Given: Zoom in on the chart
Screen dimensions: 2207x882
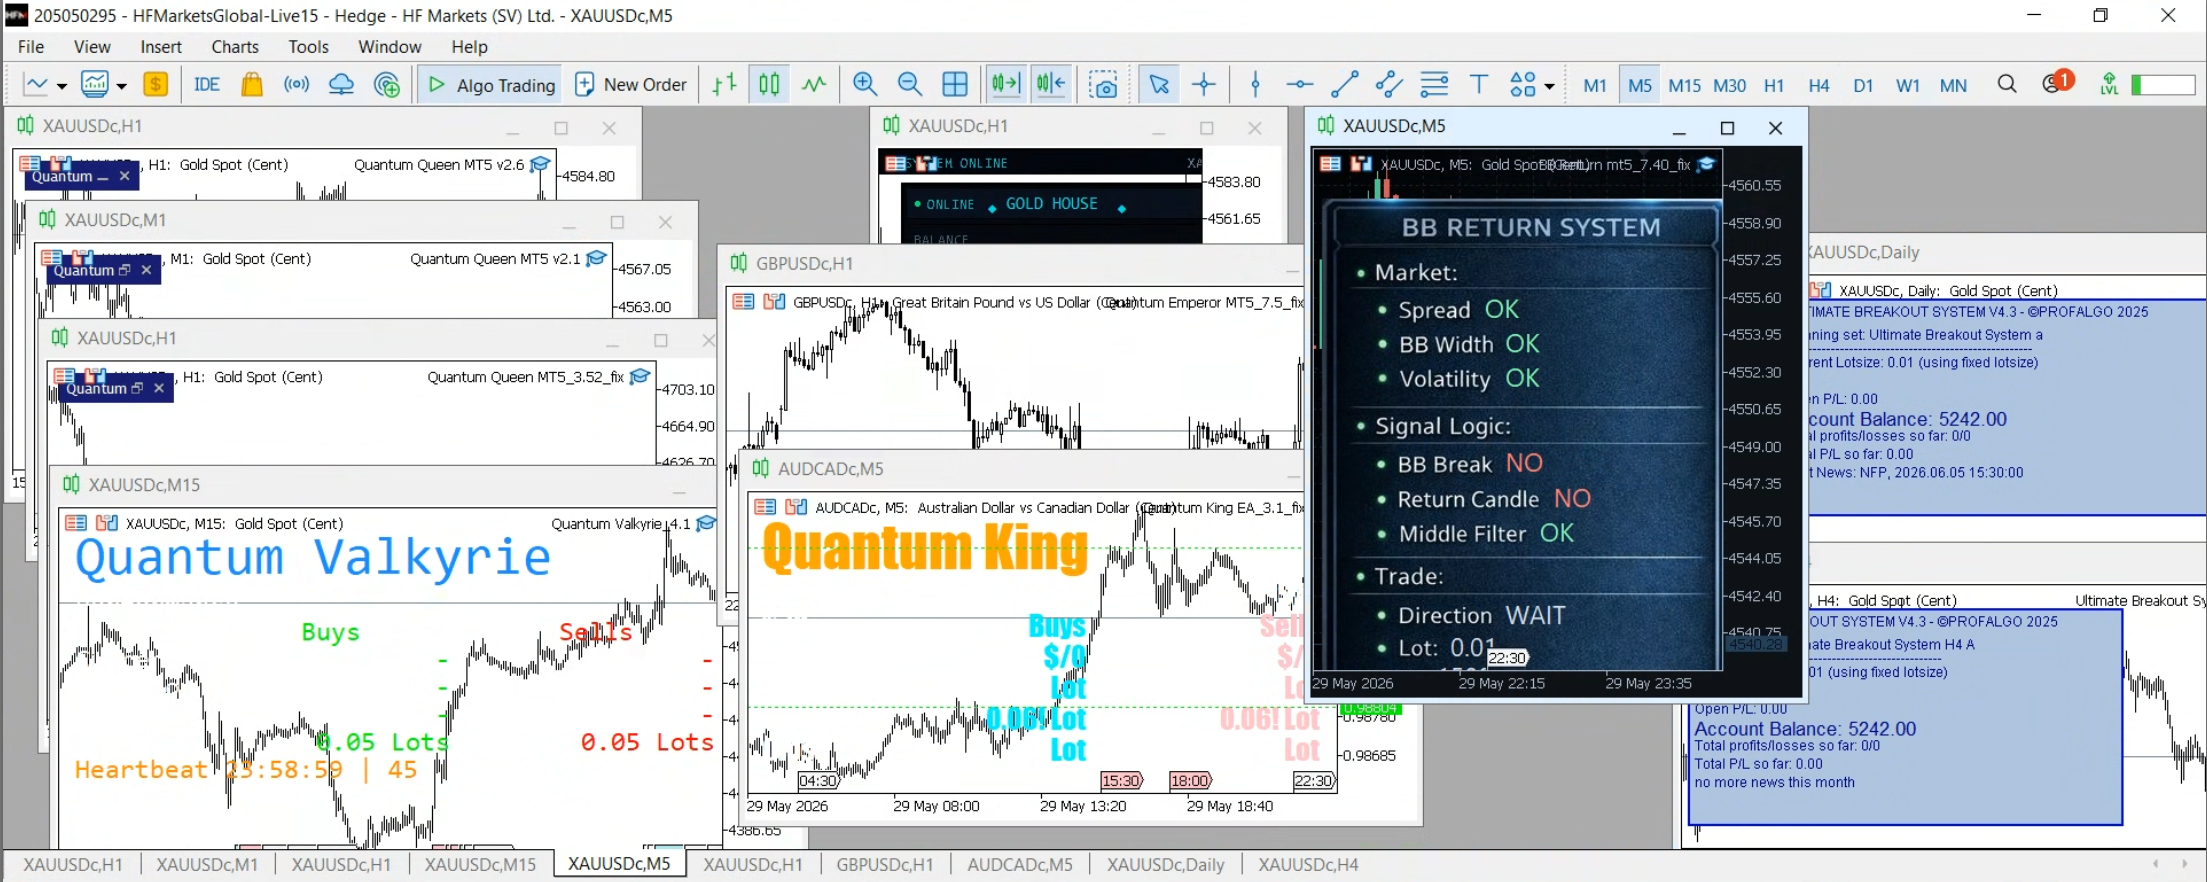Looking at the screenshot, I should tap(865, 85).
